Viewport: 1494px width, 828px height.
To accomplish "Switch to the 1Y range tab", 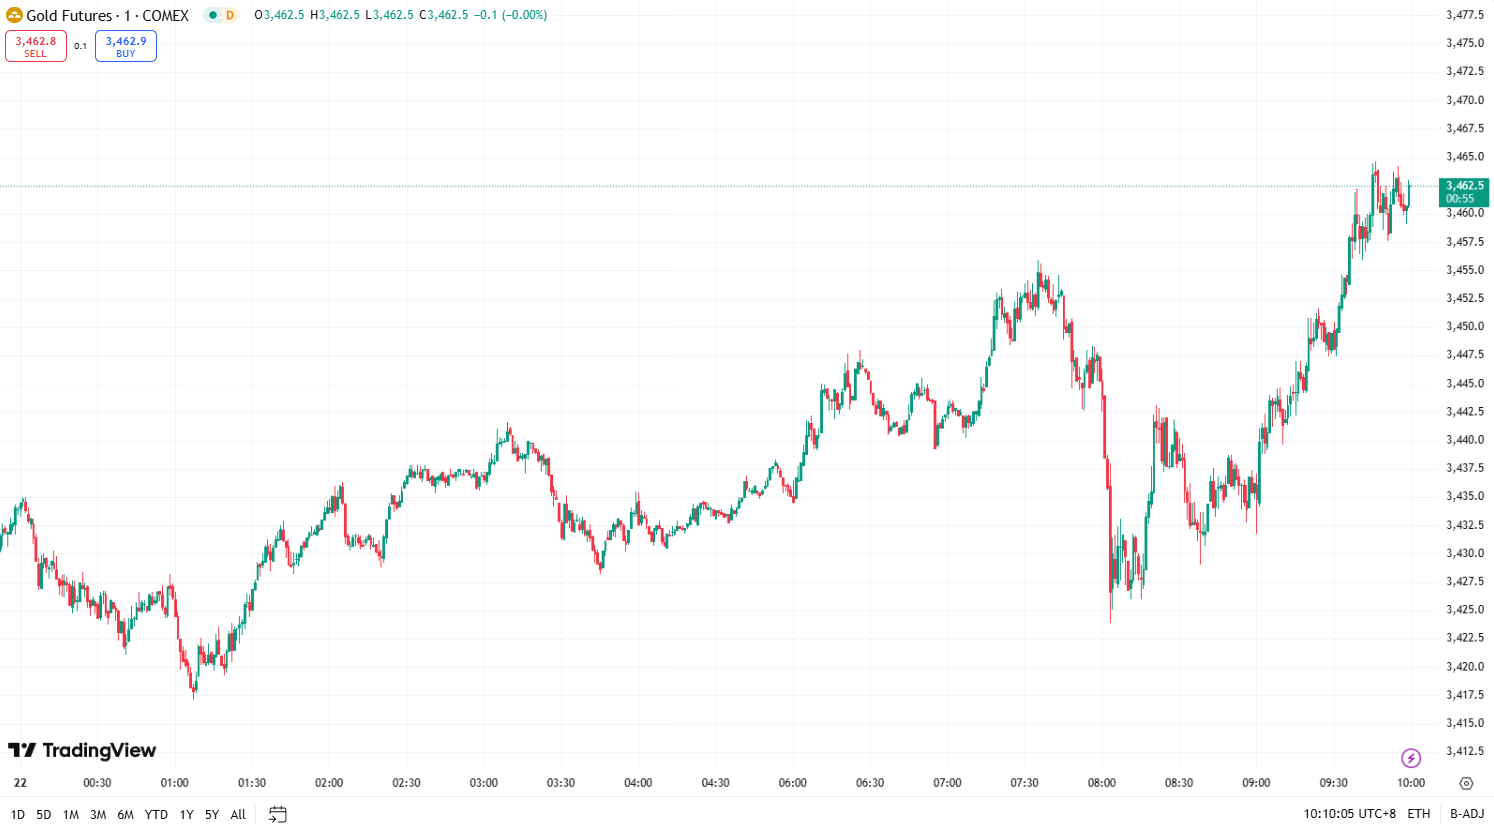I will (185, 814).
